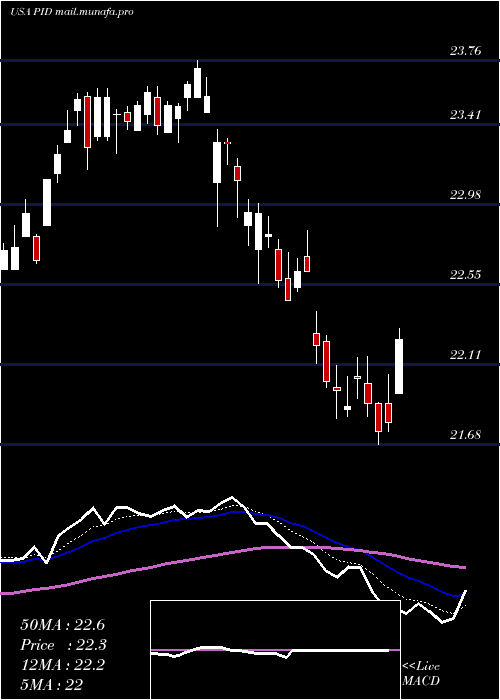This screenshot has height=700, width=500.
Task: Click the 5MA : 22 readout
Action: [51, 685]
